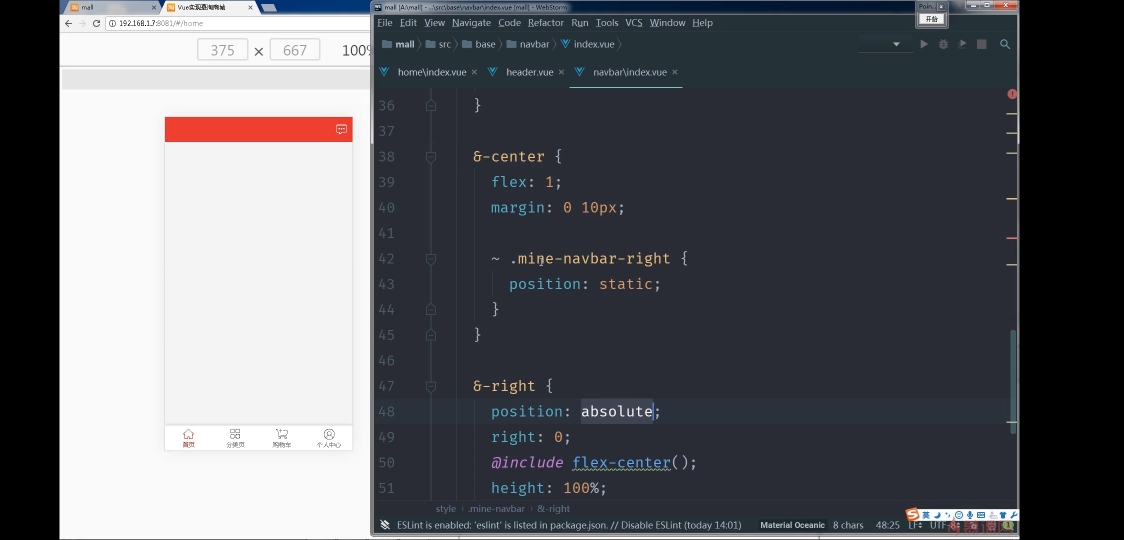Click fold end marker at line 36
Viewport: 1124px width, 540px height.
click(431, 105)
